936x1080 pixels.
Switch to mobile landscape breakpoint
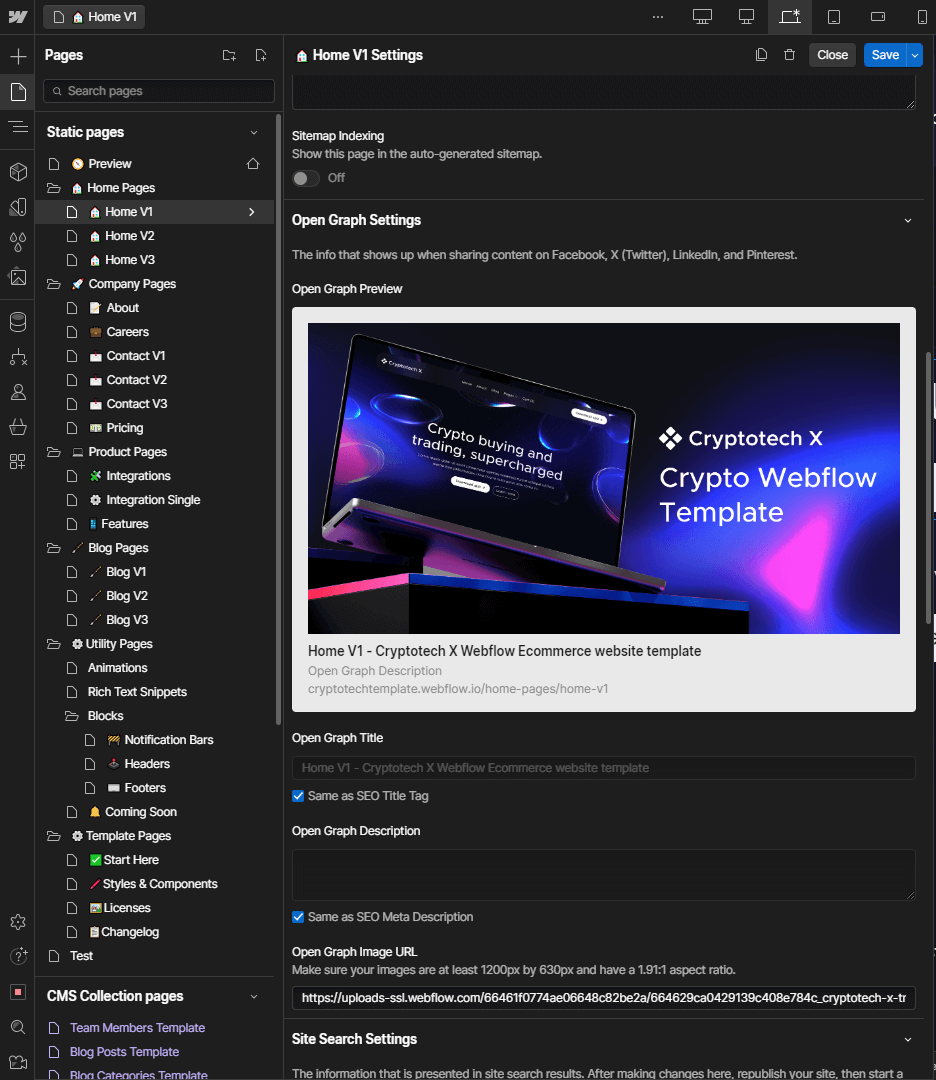click(877, 17)
